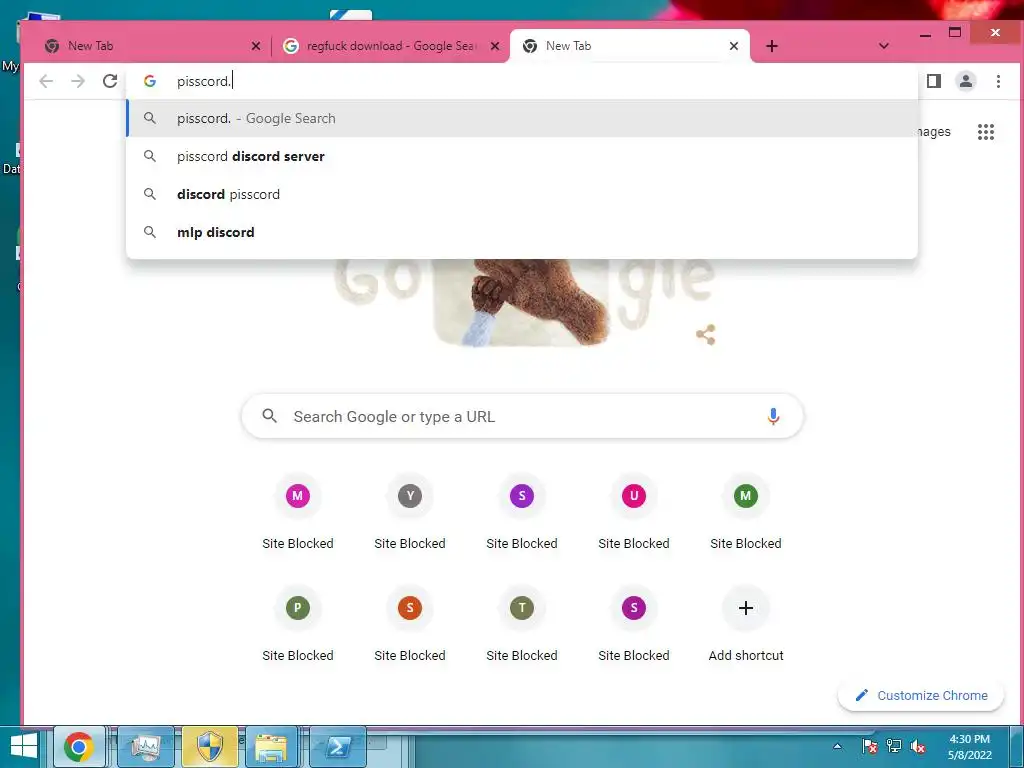Open PowerShell from the taskbar
The height and width of the screenshot is (768, 1024).
pos(338,747)
